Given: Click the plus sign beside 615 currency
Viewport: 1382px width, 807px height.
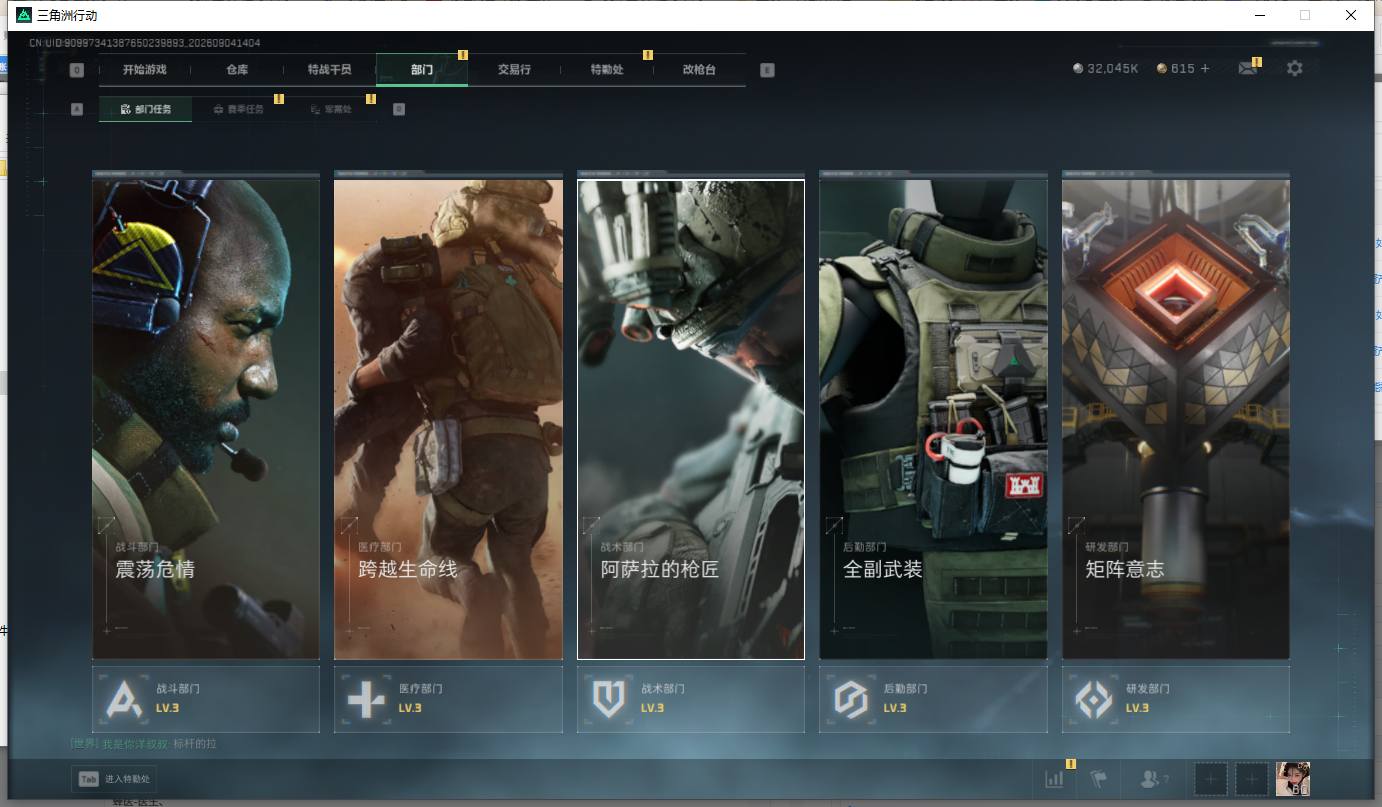Looking at the screenshot, I should tap(1205, 69).
